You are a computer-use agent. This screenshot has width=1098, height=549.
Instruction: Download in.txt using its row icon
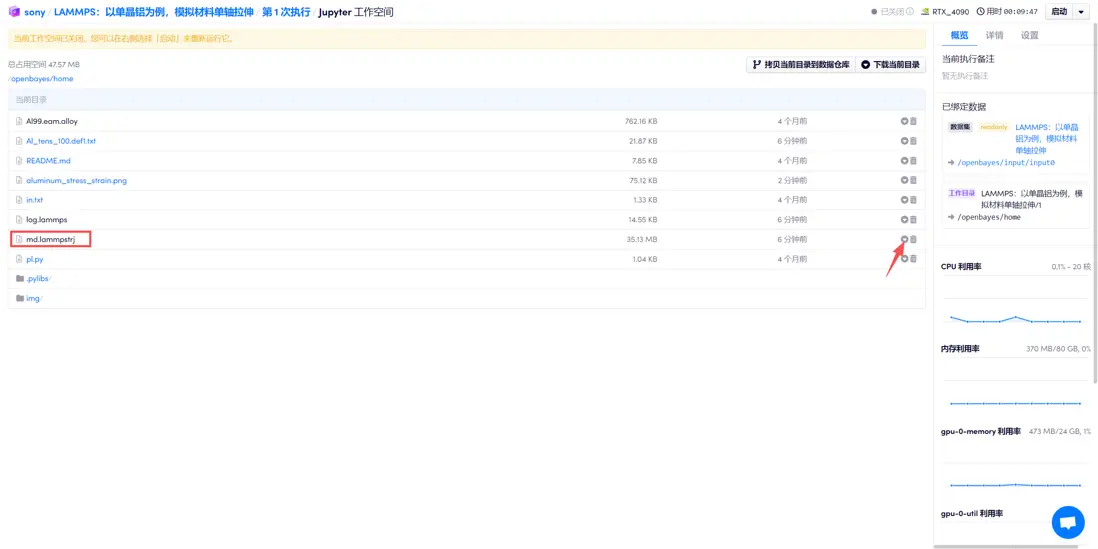pyautogui.click(x=904, y=200)
